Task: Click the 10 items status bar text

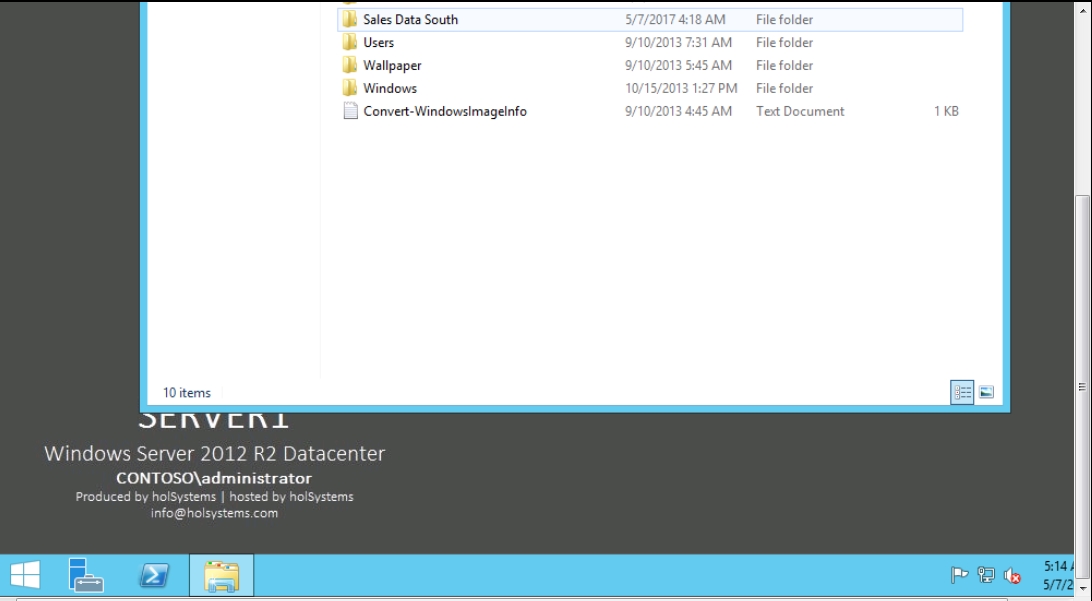Action: (x=187, y=393)
